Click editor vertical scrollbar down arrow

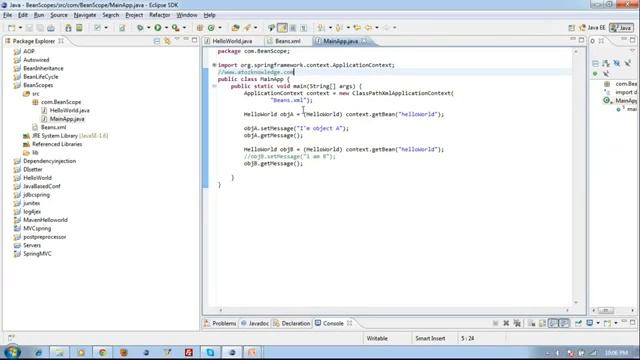tap(576, 302)
